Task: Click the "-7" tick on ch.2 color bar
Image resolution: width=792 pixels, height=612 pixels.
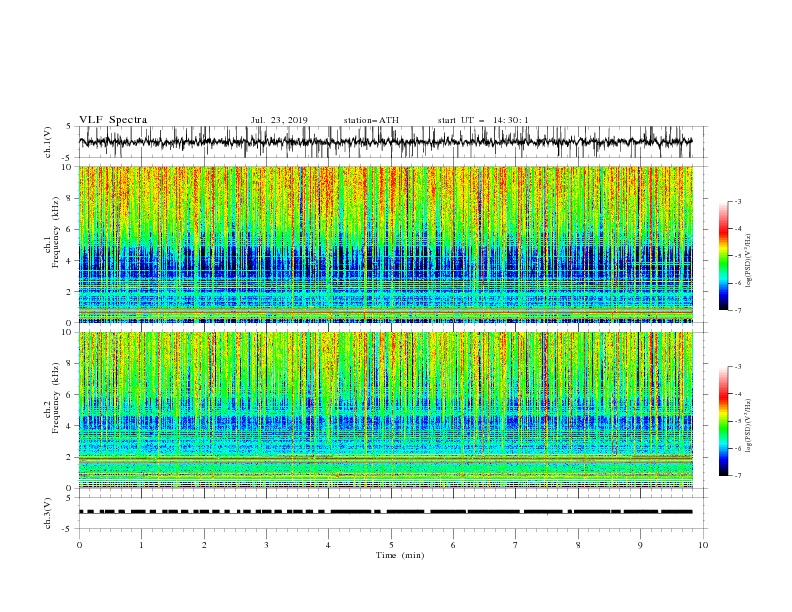Action: (x=738, y=476)
